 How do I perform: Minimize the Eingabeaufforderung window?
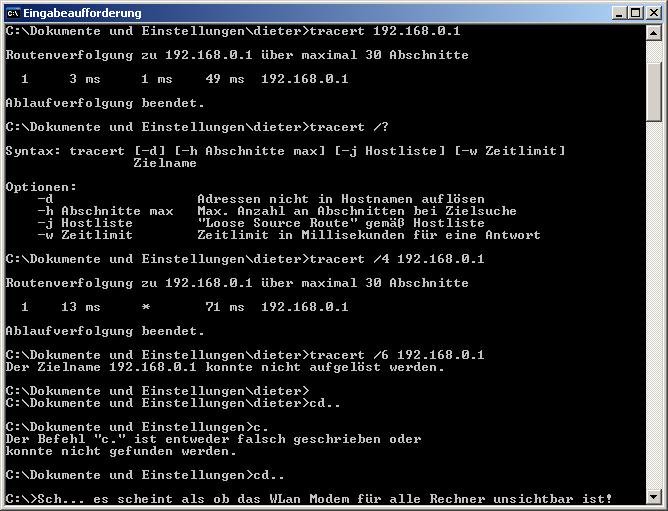tap(619, 13)
